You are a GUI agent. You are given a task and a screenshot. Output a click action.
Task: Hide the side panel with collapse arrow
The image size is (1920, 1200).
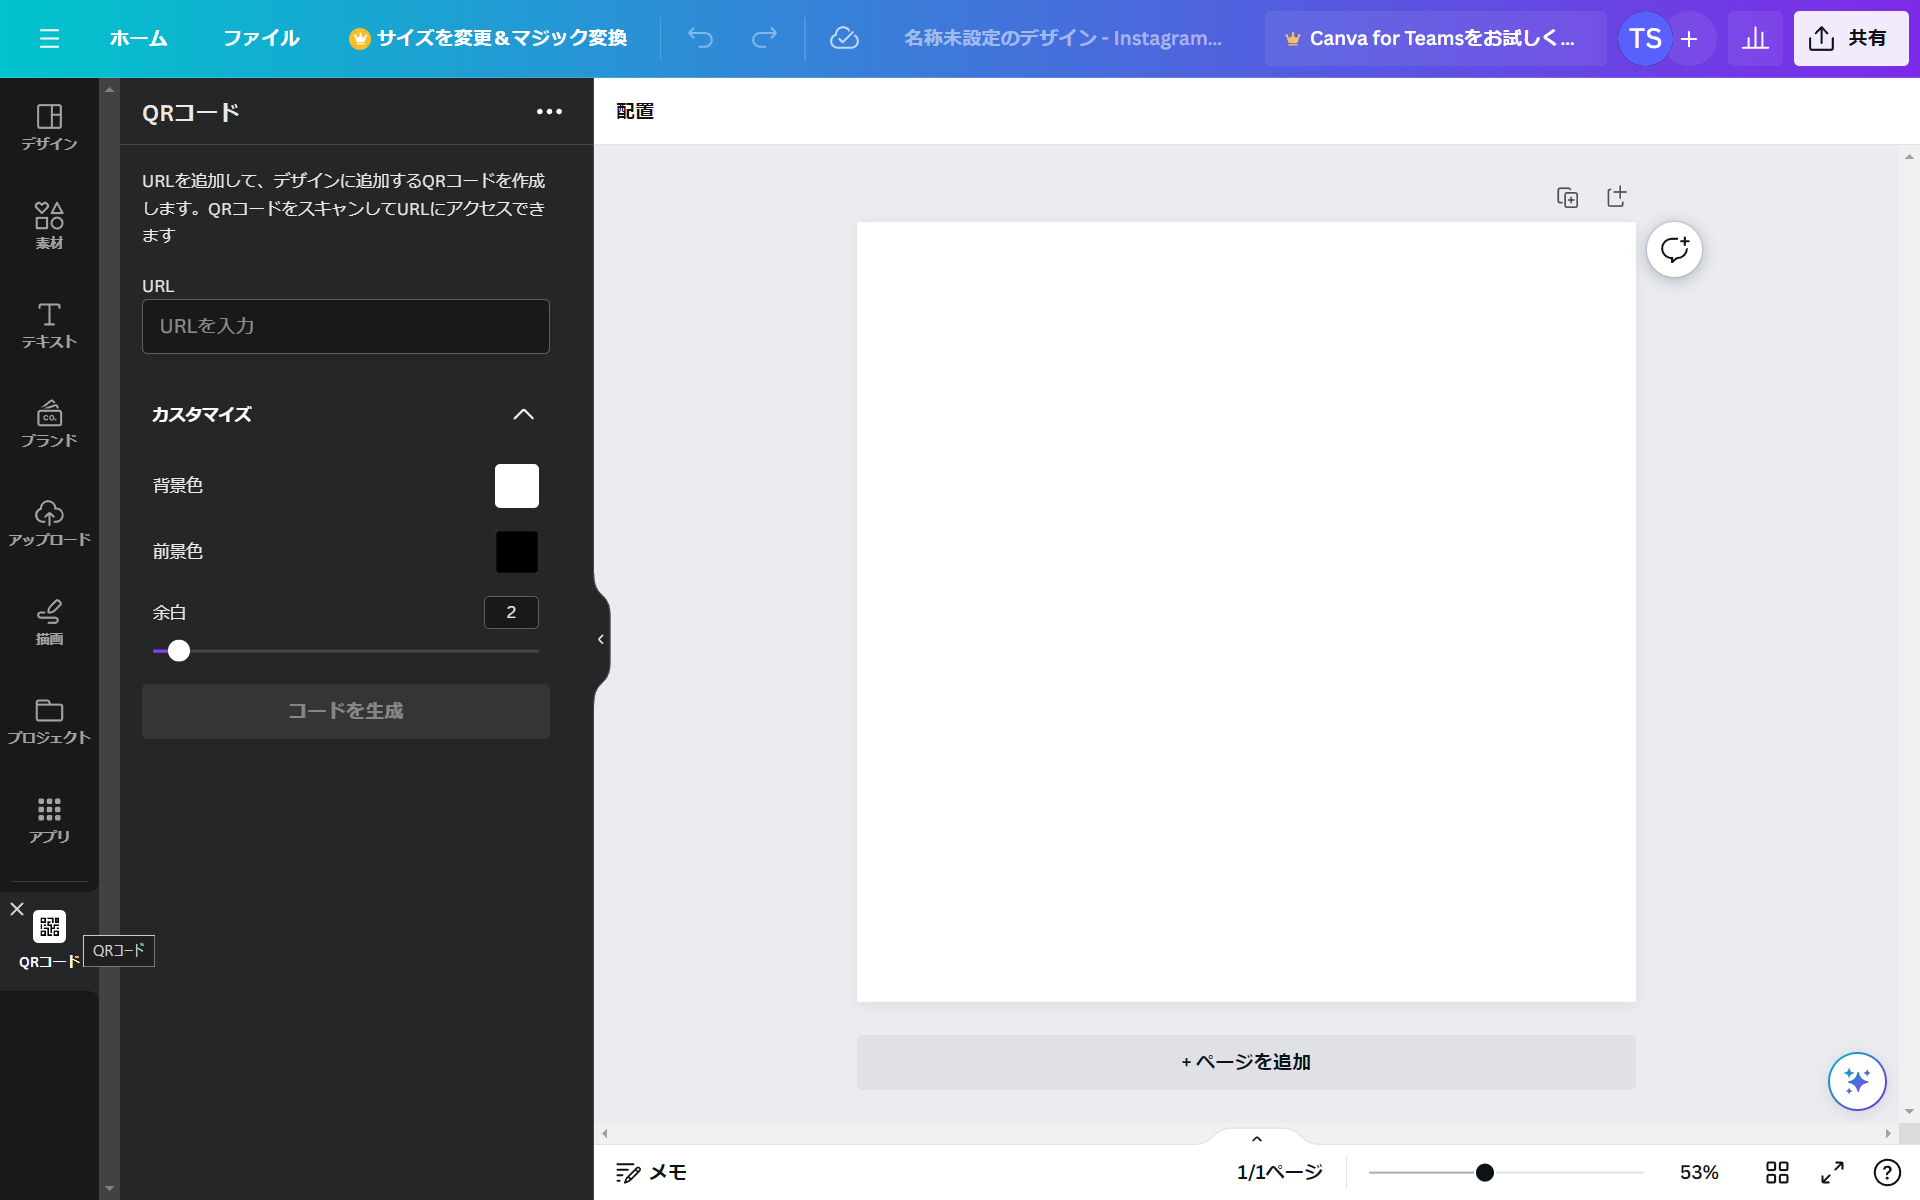[x=601, y=640]
